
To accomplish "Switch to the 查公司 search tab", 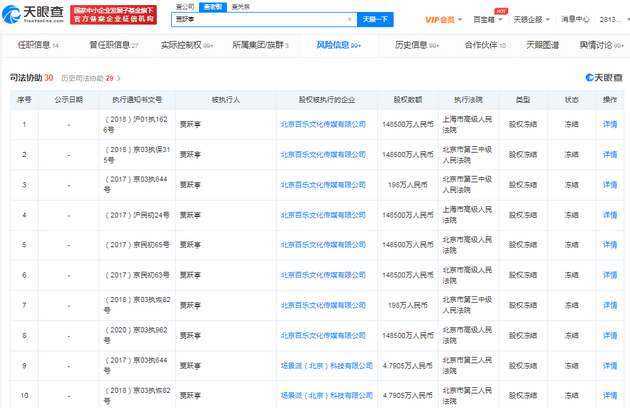I will [185, 7].
